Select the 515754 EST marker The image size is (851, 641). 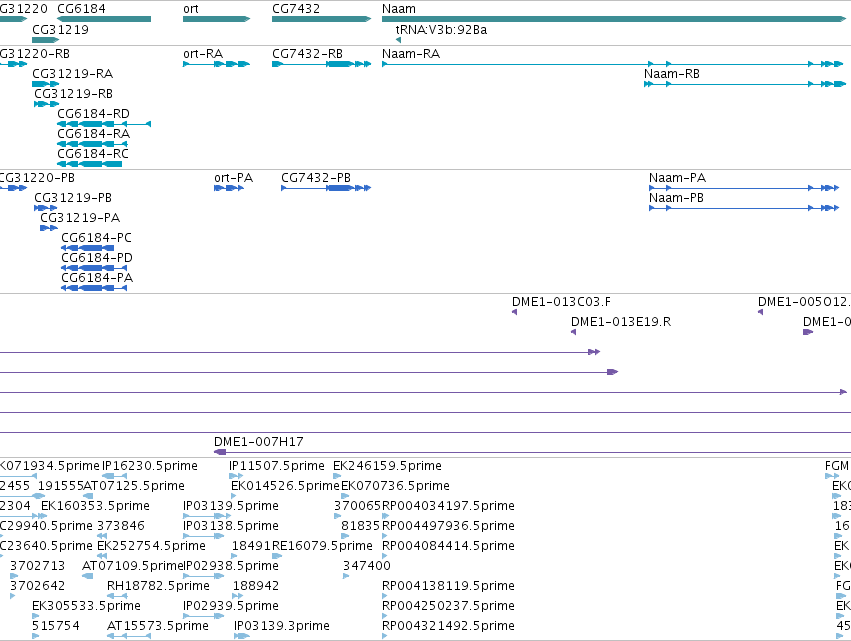(x=35, y=636)
